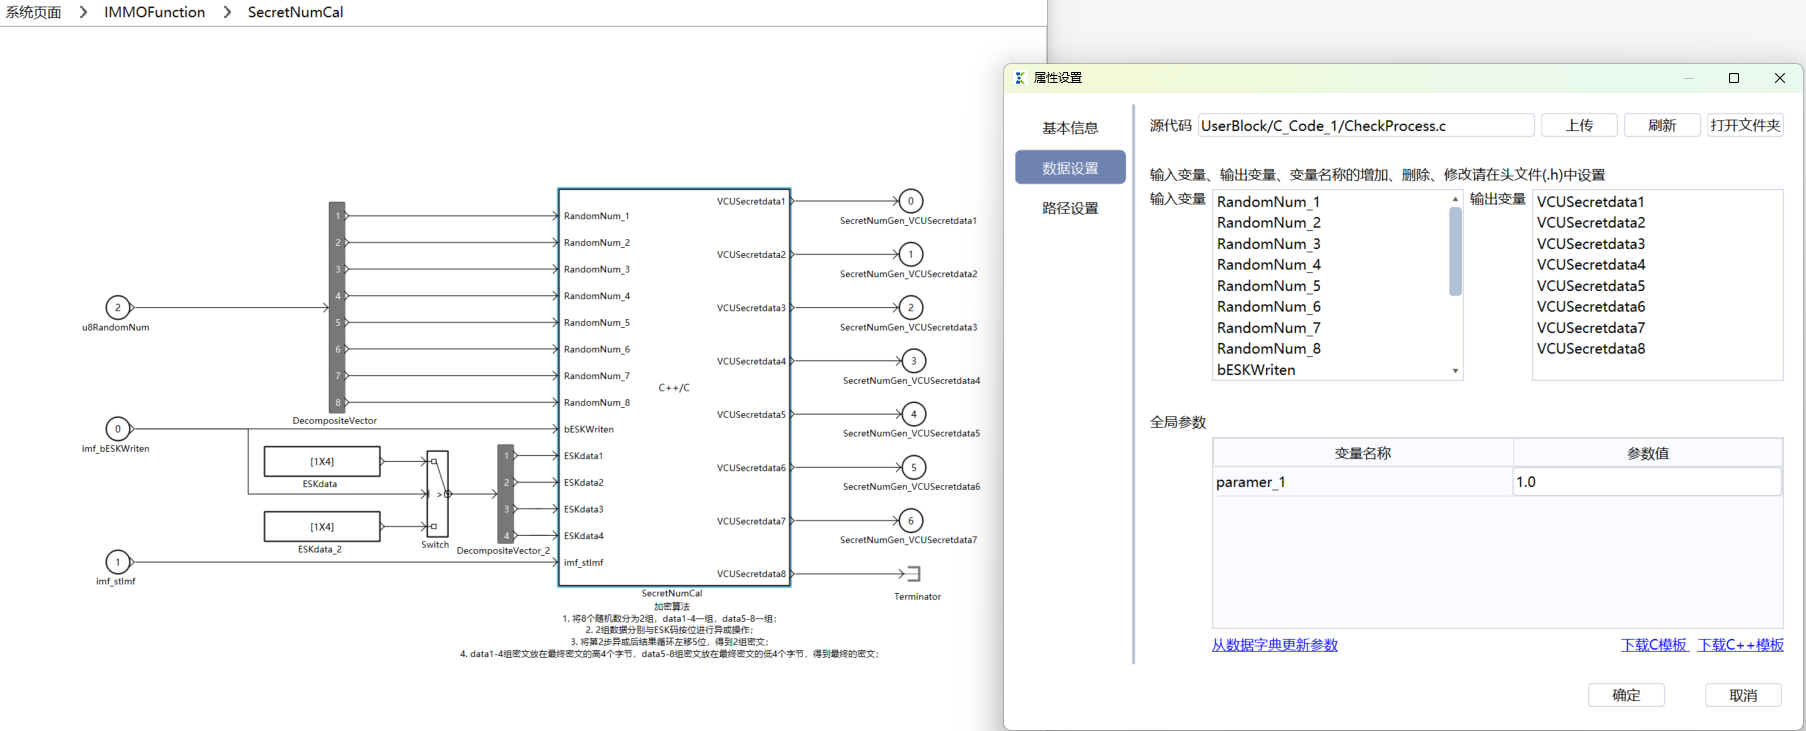Image resolution: width=1806 pixels, height=731 pixels.
Task: Click the Terminator block icon
Action: (x=913, y=574)
